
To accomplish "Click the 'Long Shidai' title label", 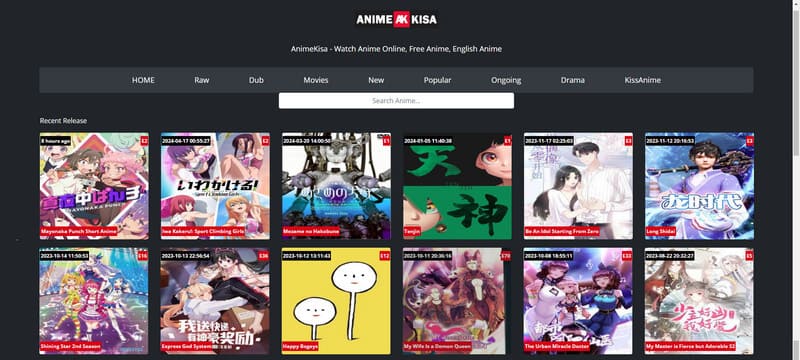I will pos(661,232).
